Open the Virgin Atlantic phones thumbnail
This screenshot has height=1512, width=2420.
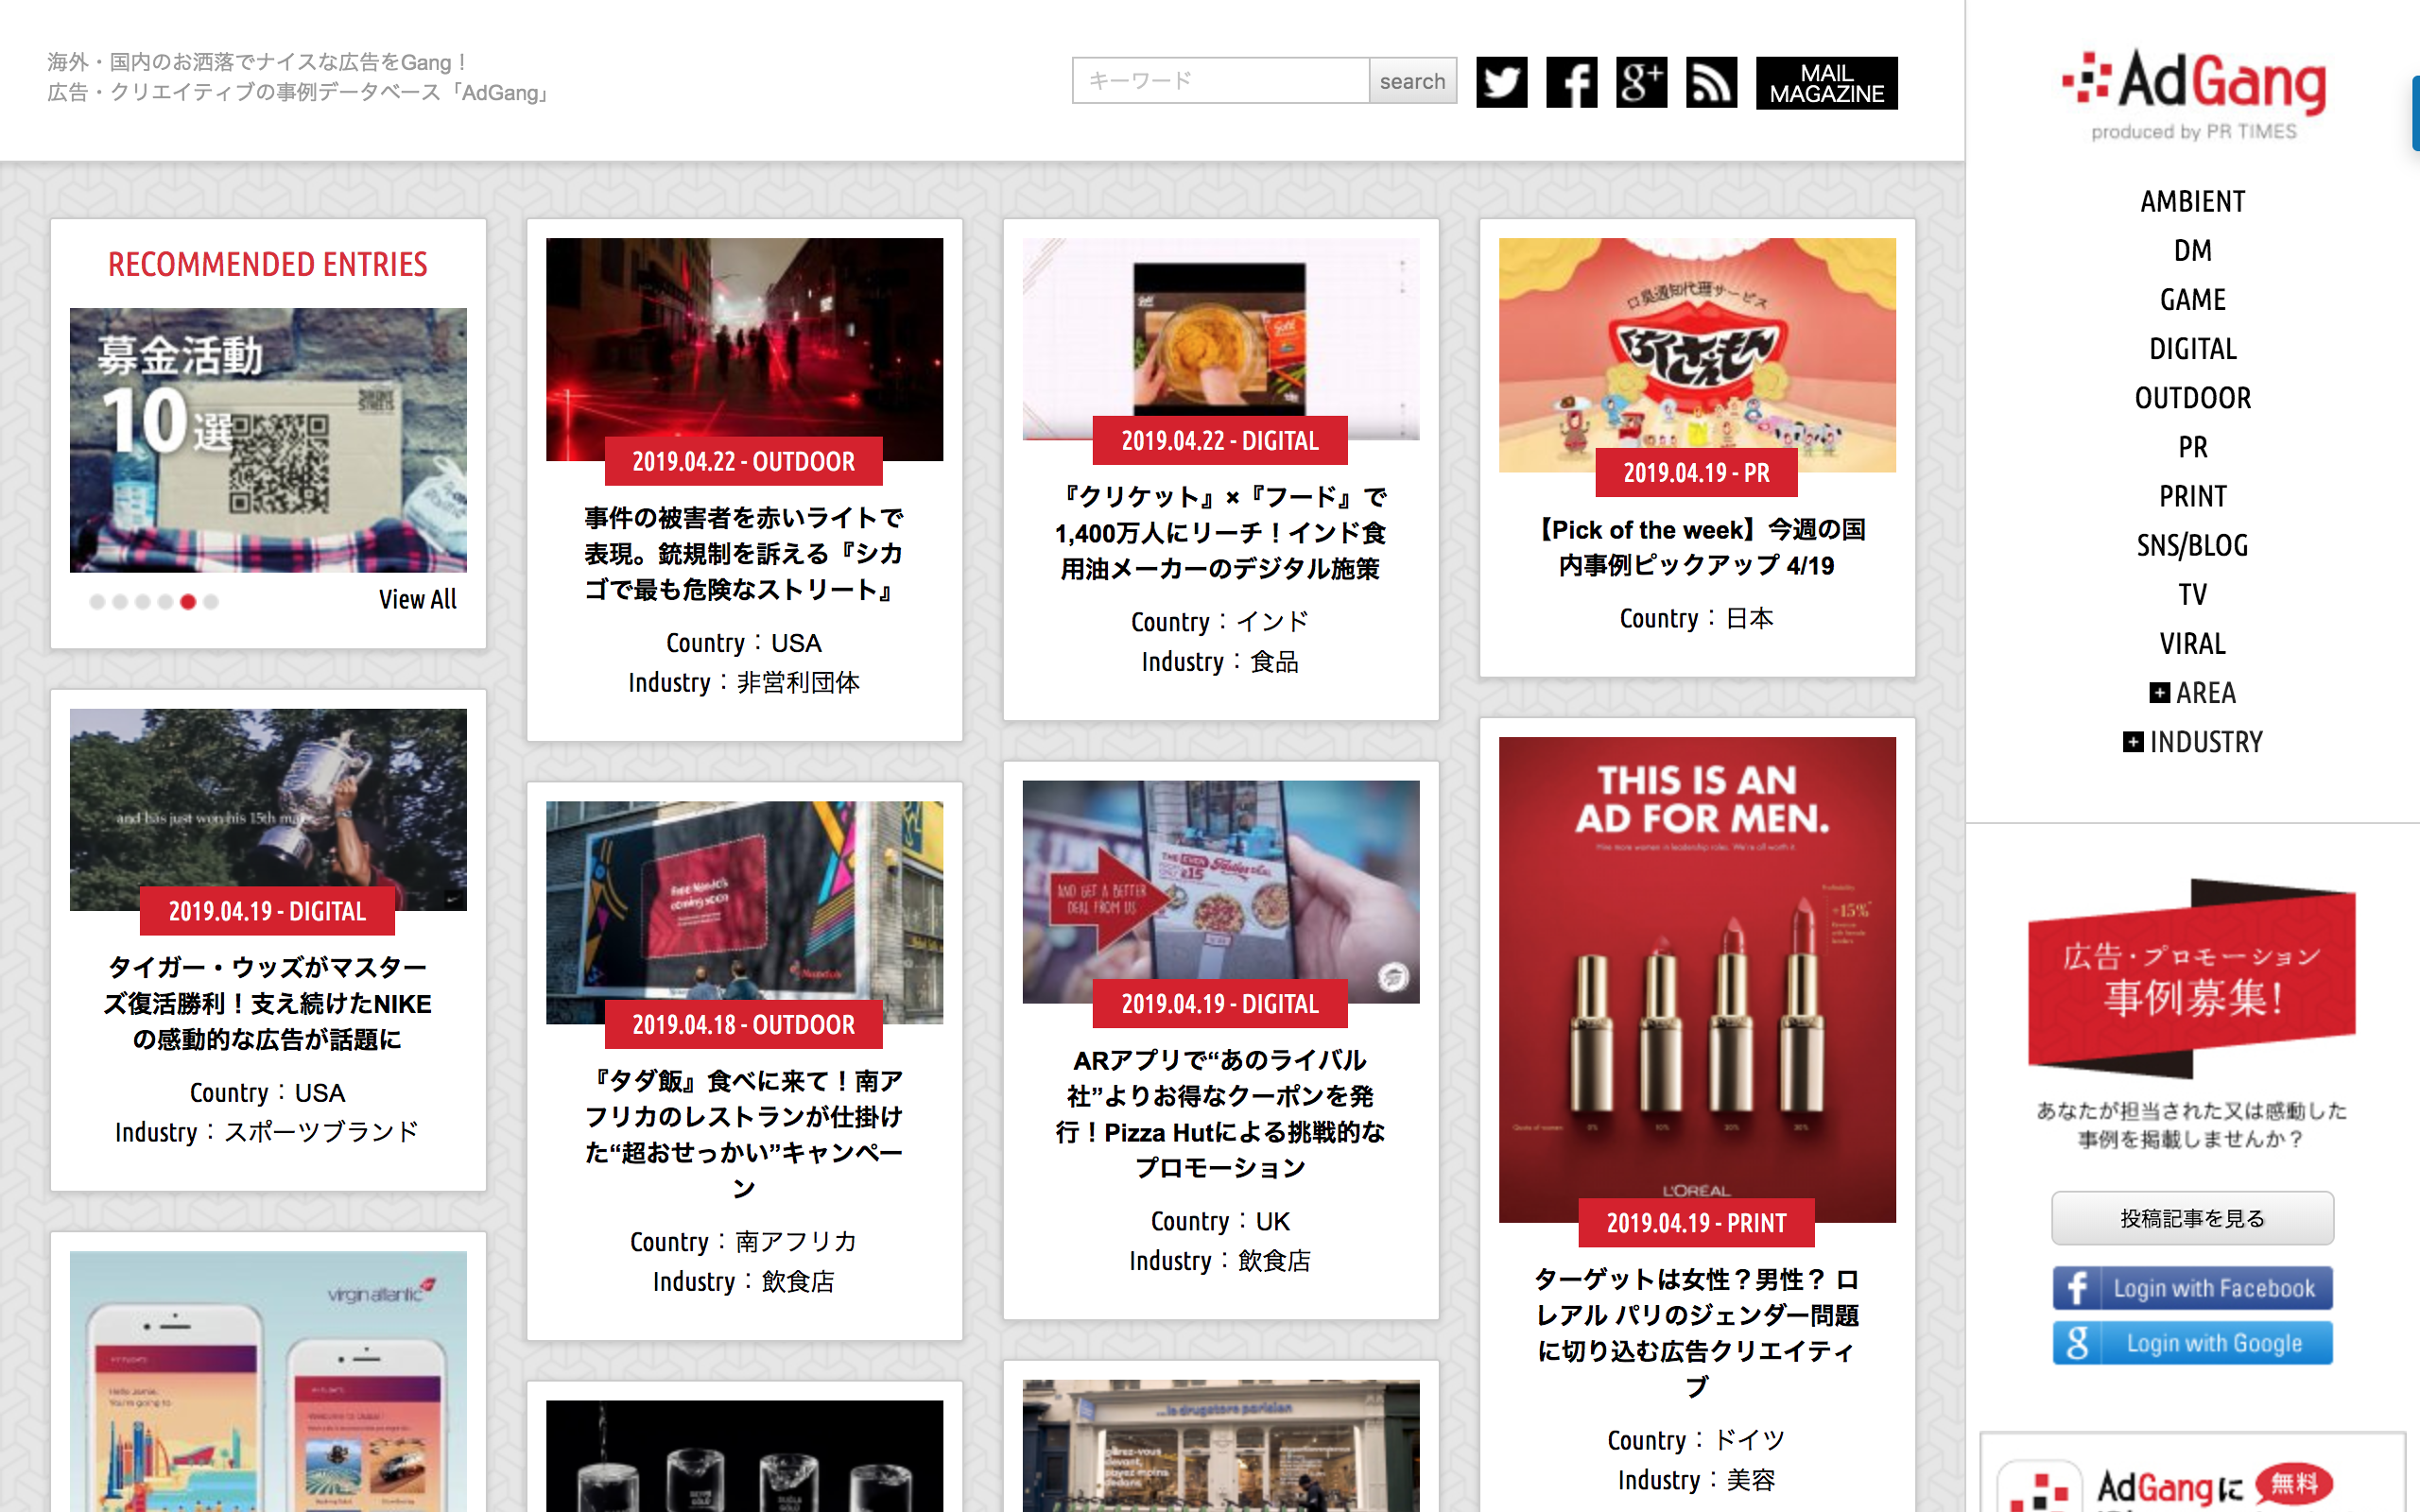[x=268, y=1381]
